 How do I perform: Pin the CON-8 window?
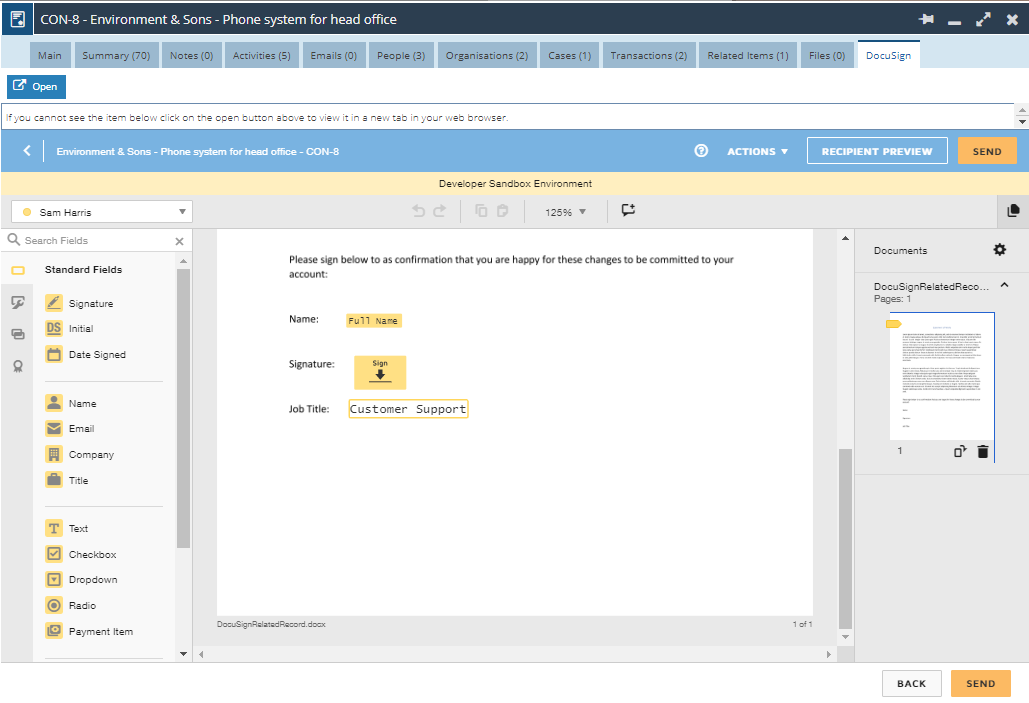pyautogui.click(x=927, y=19)
